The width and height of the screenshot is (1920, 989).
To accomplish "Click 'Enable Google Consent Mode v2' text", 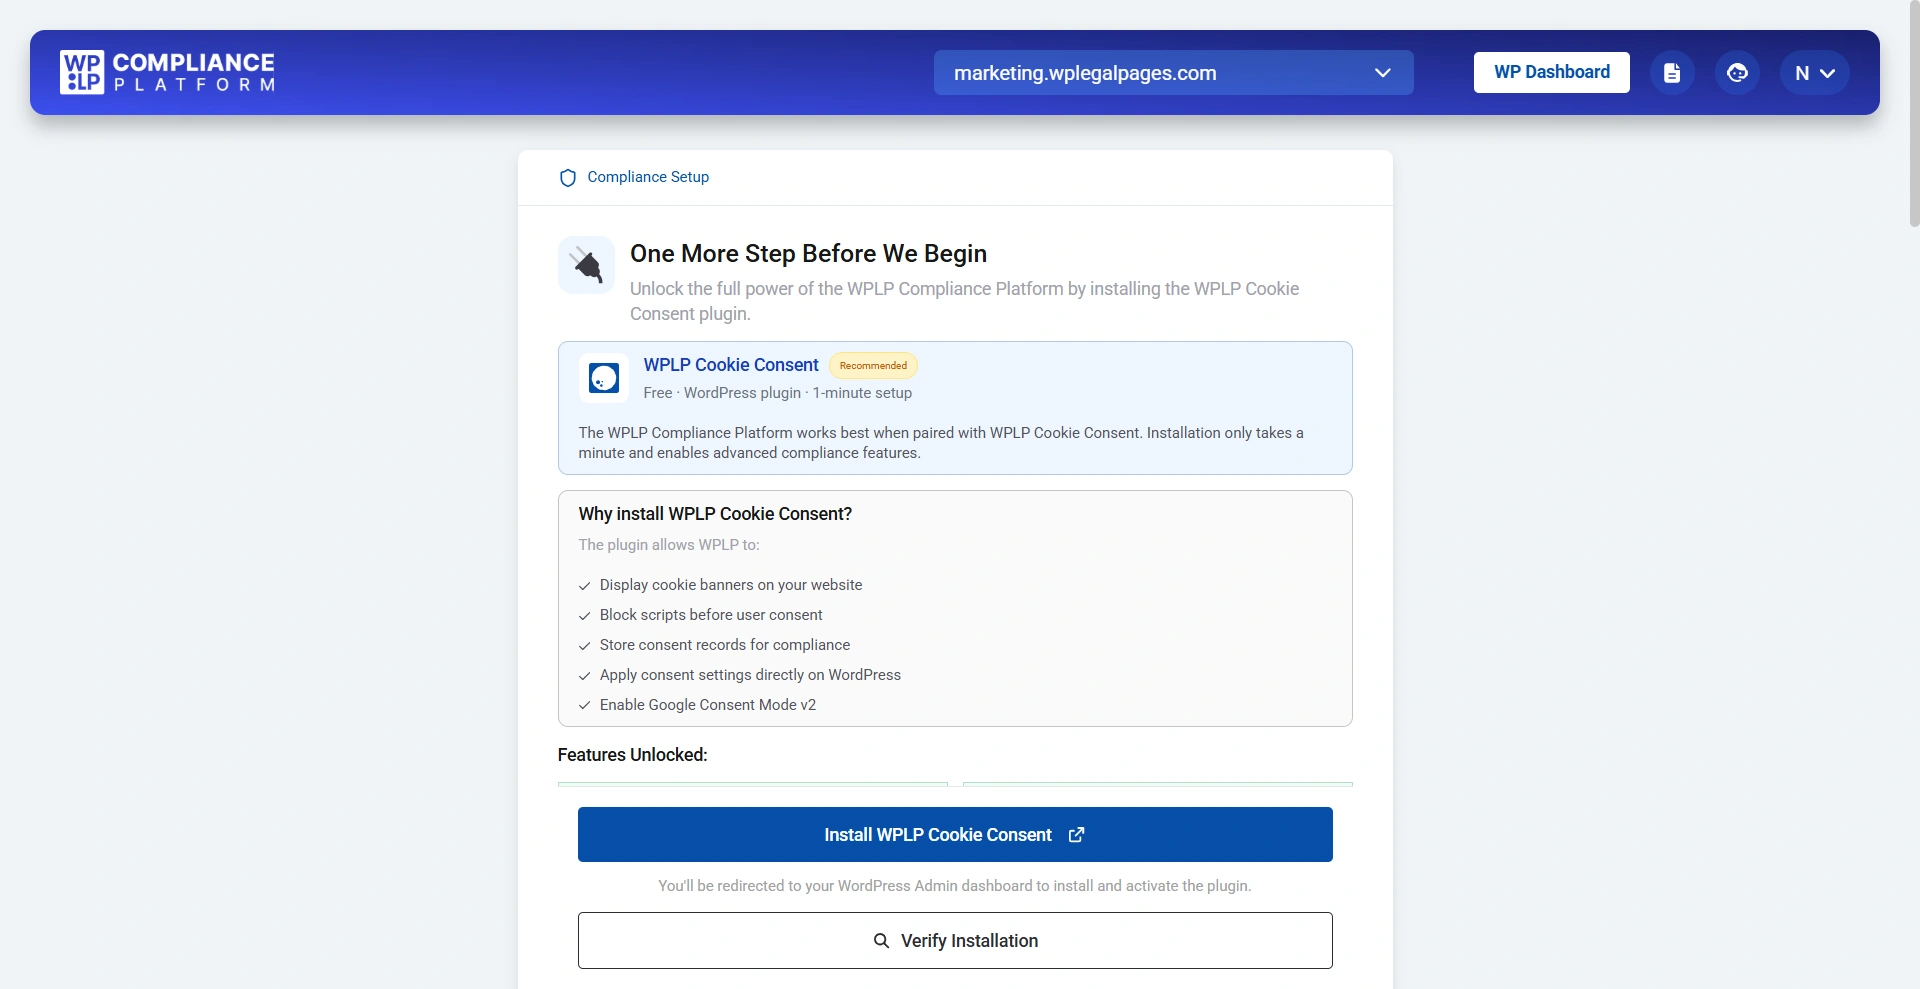I will coord(708,705).
